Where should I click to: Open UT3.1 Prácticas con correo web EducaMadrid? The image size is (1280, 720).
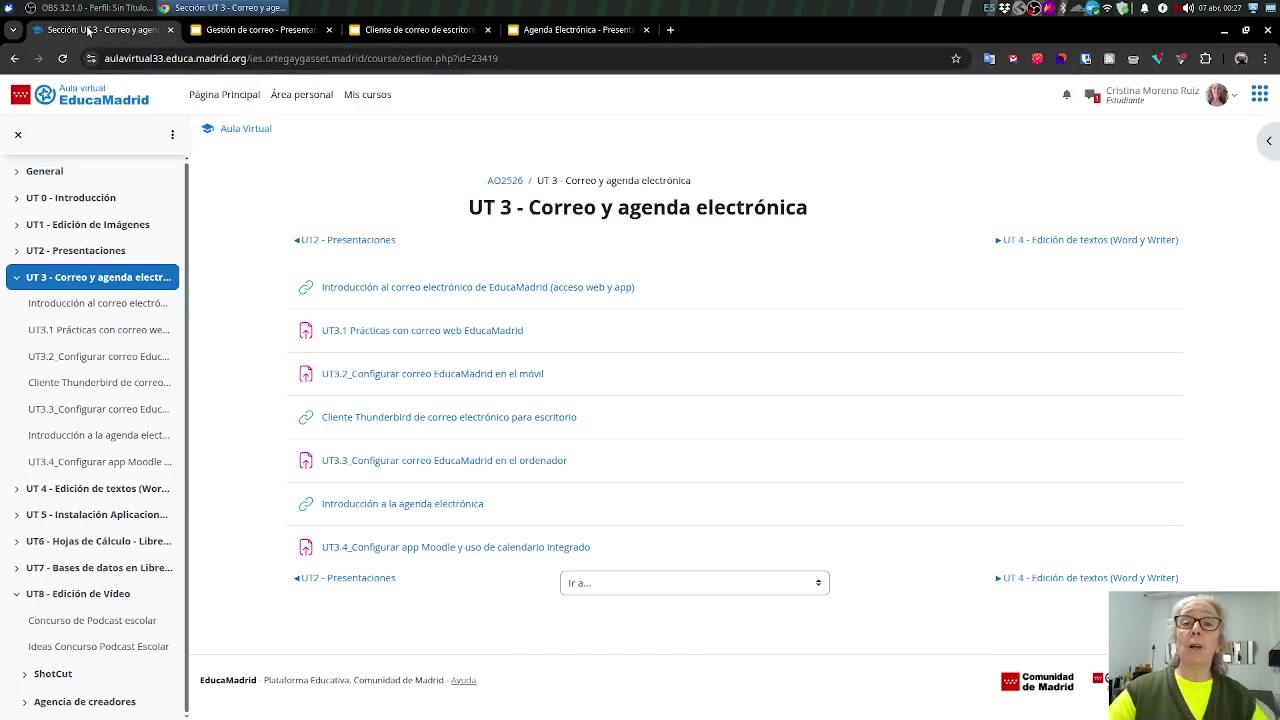coord(422,331)
